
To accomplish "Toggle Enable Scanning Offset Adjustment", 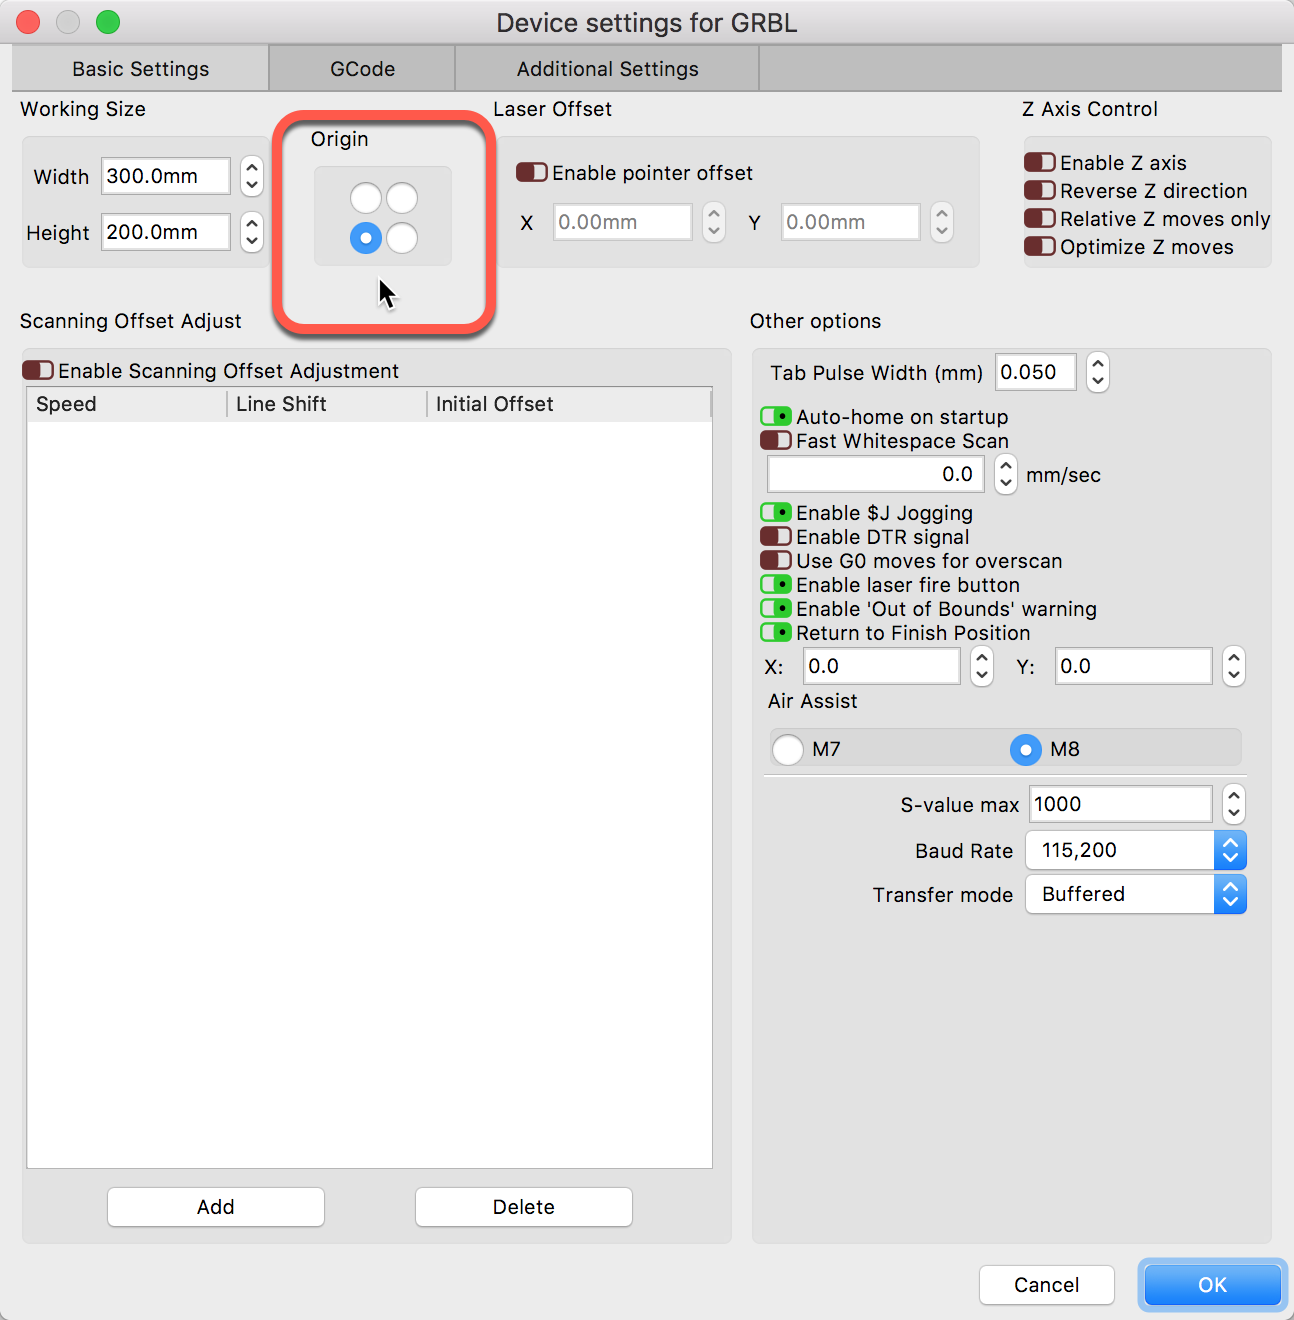I will [x=38, y=370].
